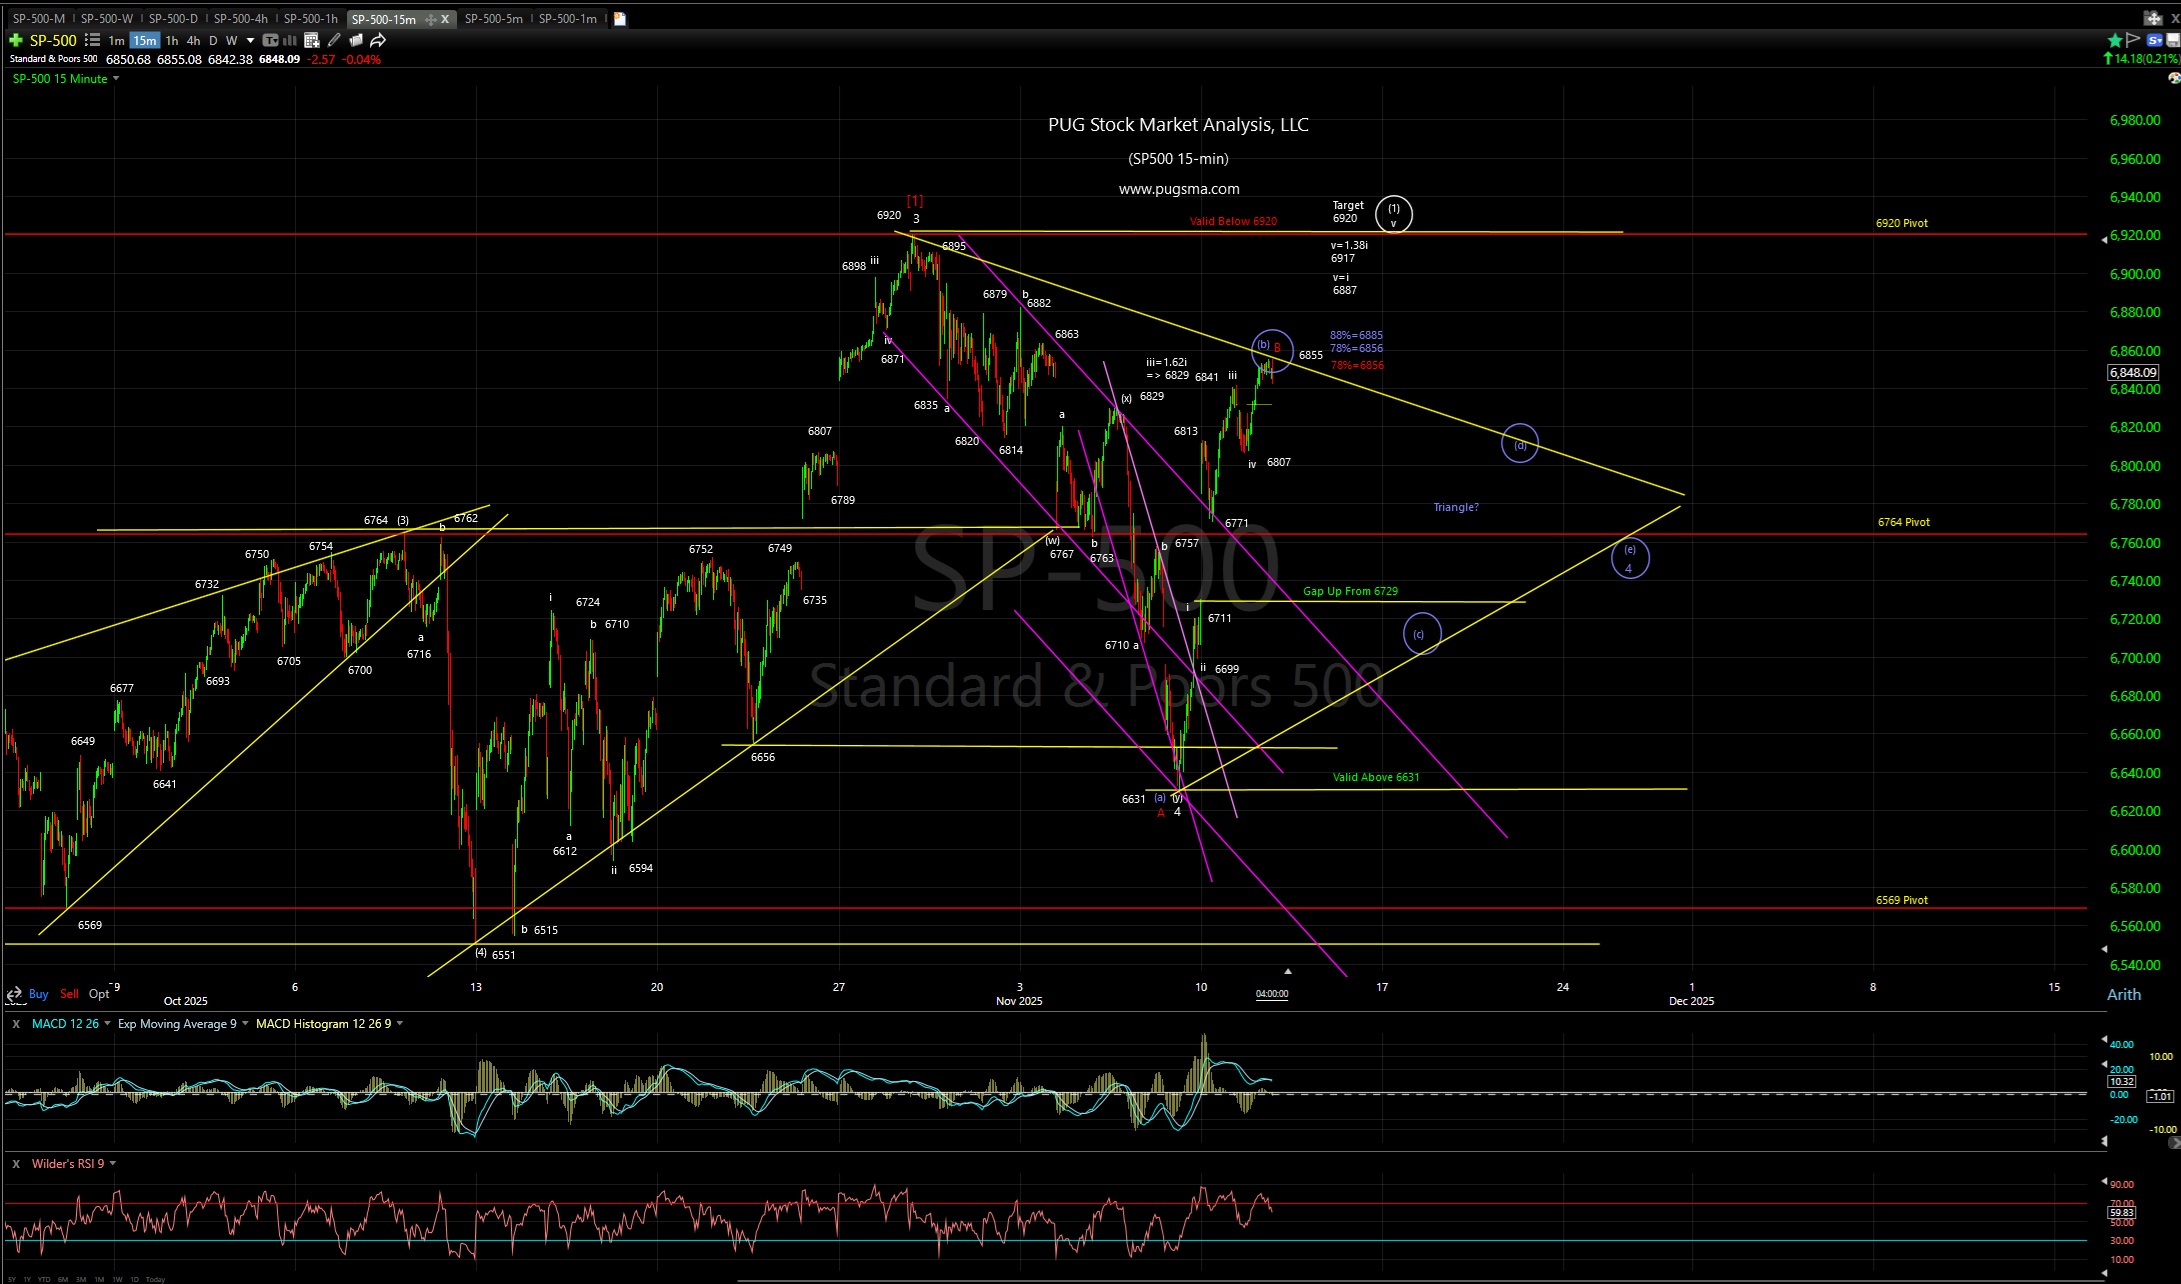Remove the MACD panel using its X control
The height and width of the screenshot is (1284, 2181).
(15, 1023)
